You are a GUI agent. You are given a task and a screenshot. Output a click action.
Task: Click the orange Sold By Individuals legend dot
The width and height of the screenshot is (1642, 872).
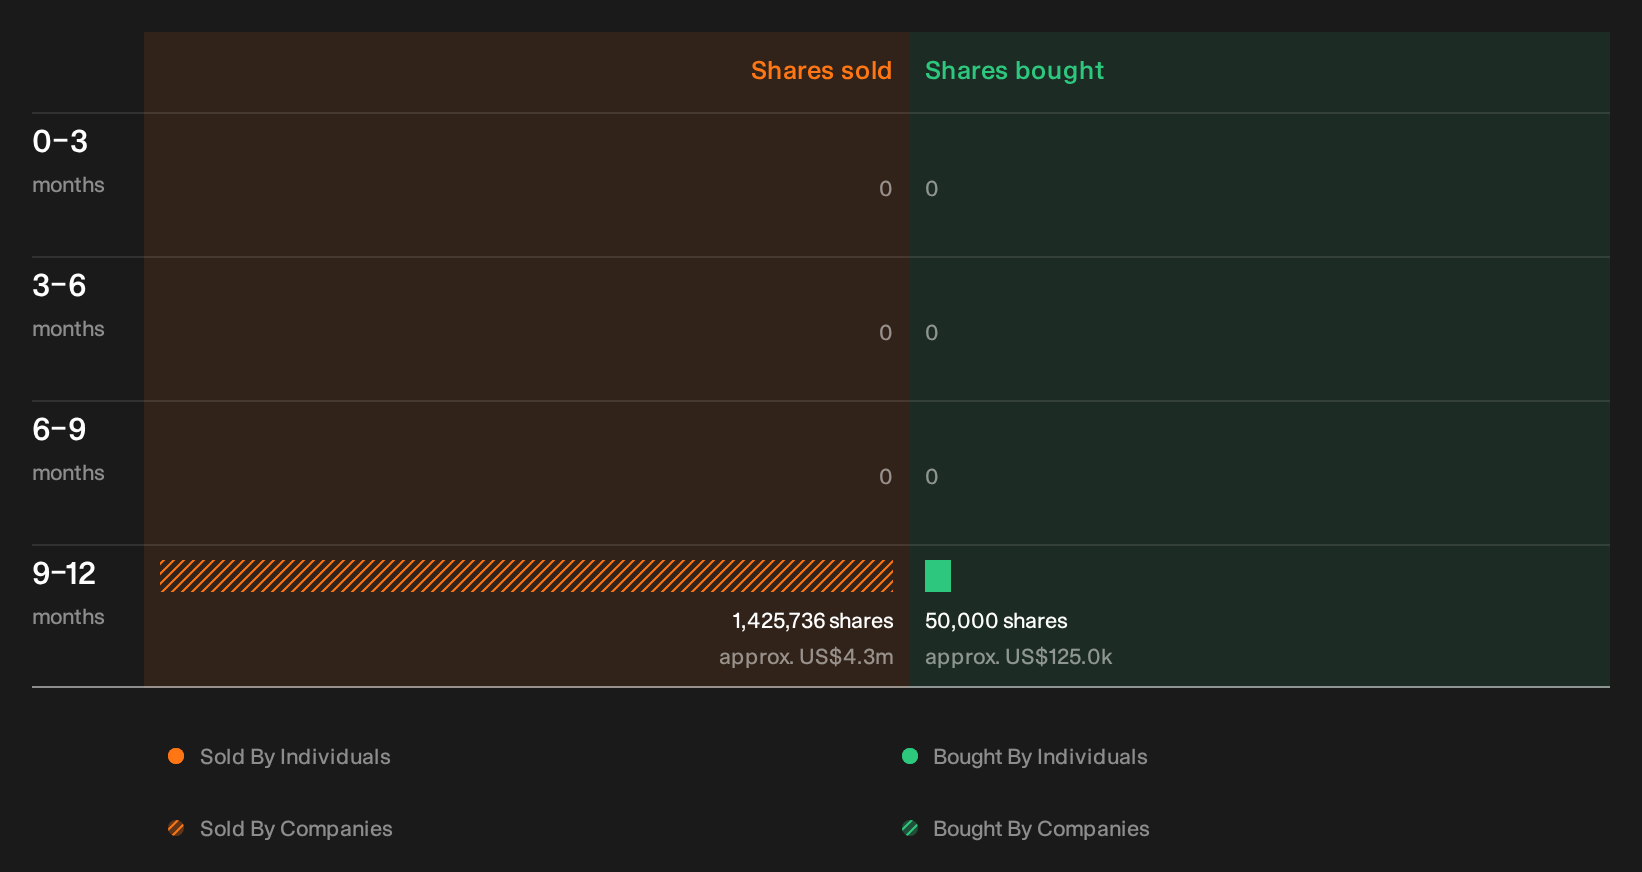coord(176,756)
